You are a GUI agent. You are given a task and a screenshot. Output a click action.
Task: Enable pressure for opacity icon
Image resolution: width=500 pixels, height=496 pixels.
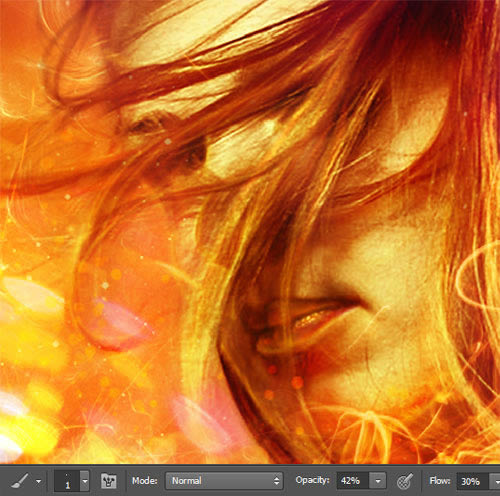tap(405, 481)
